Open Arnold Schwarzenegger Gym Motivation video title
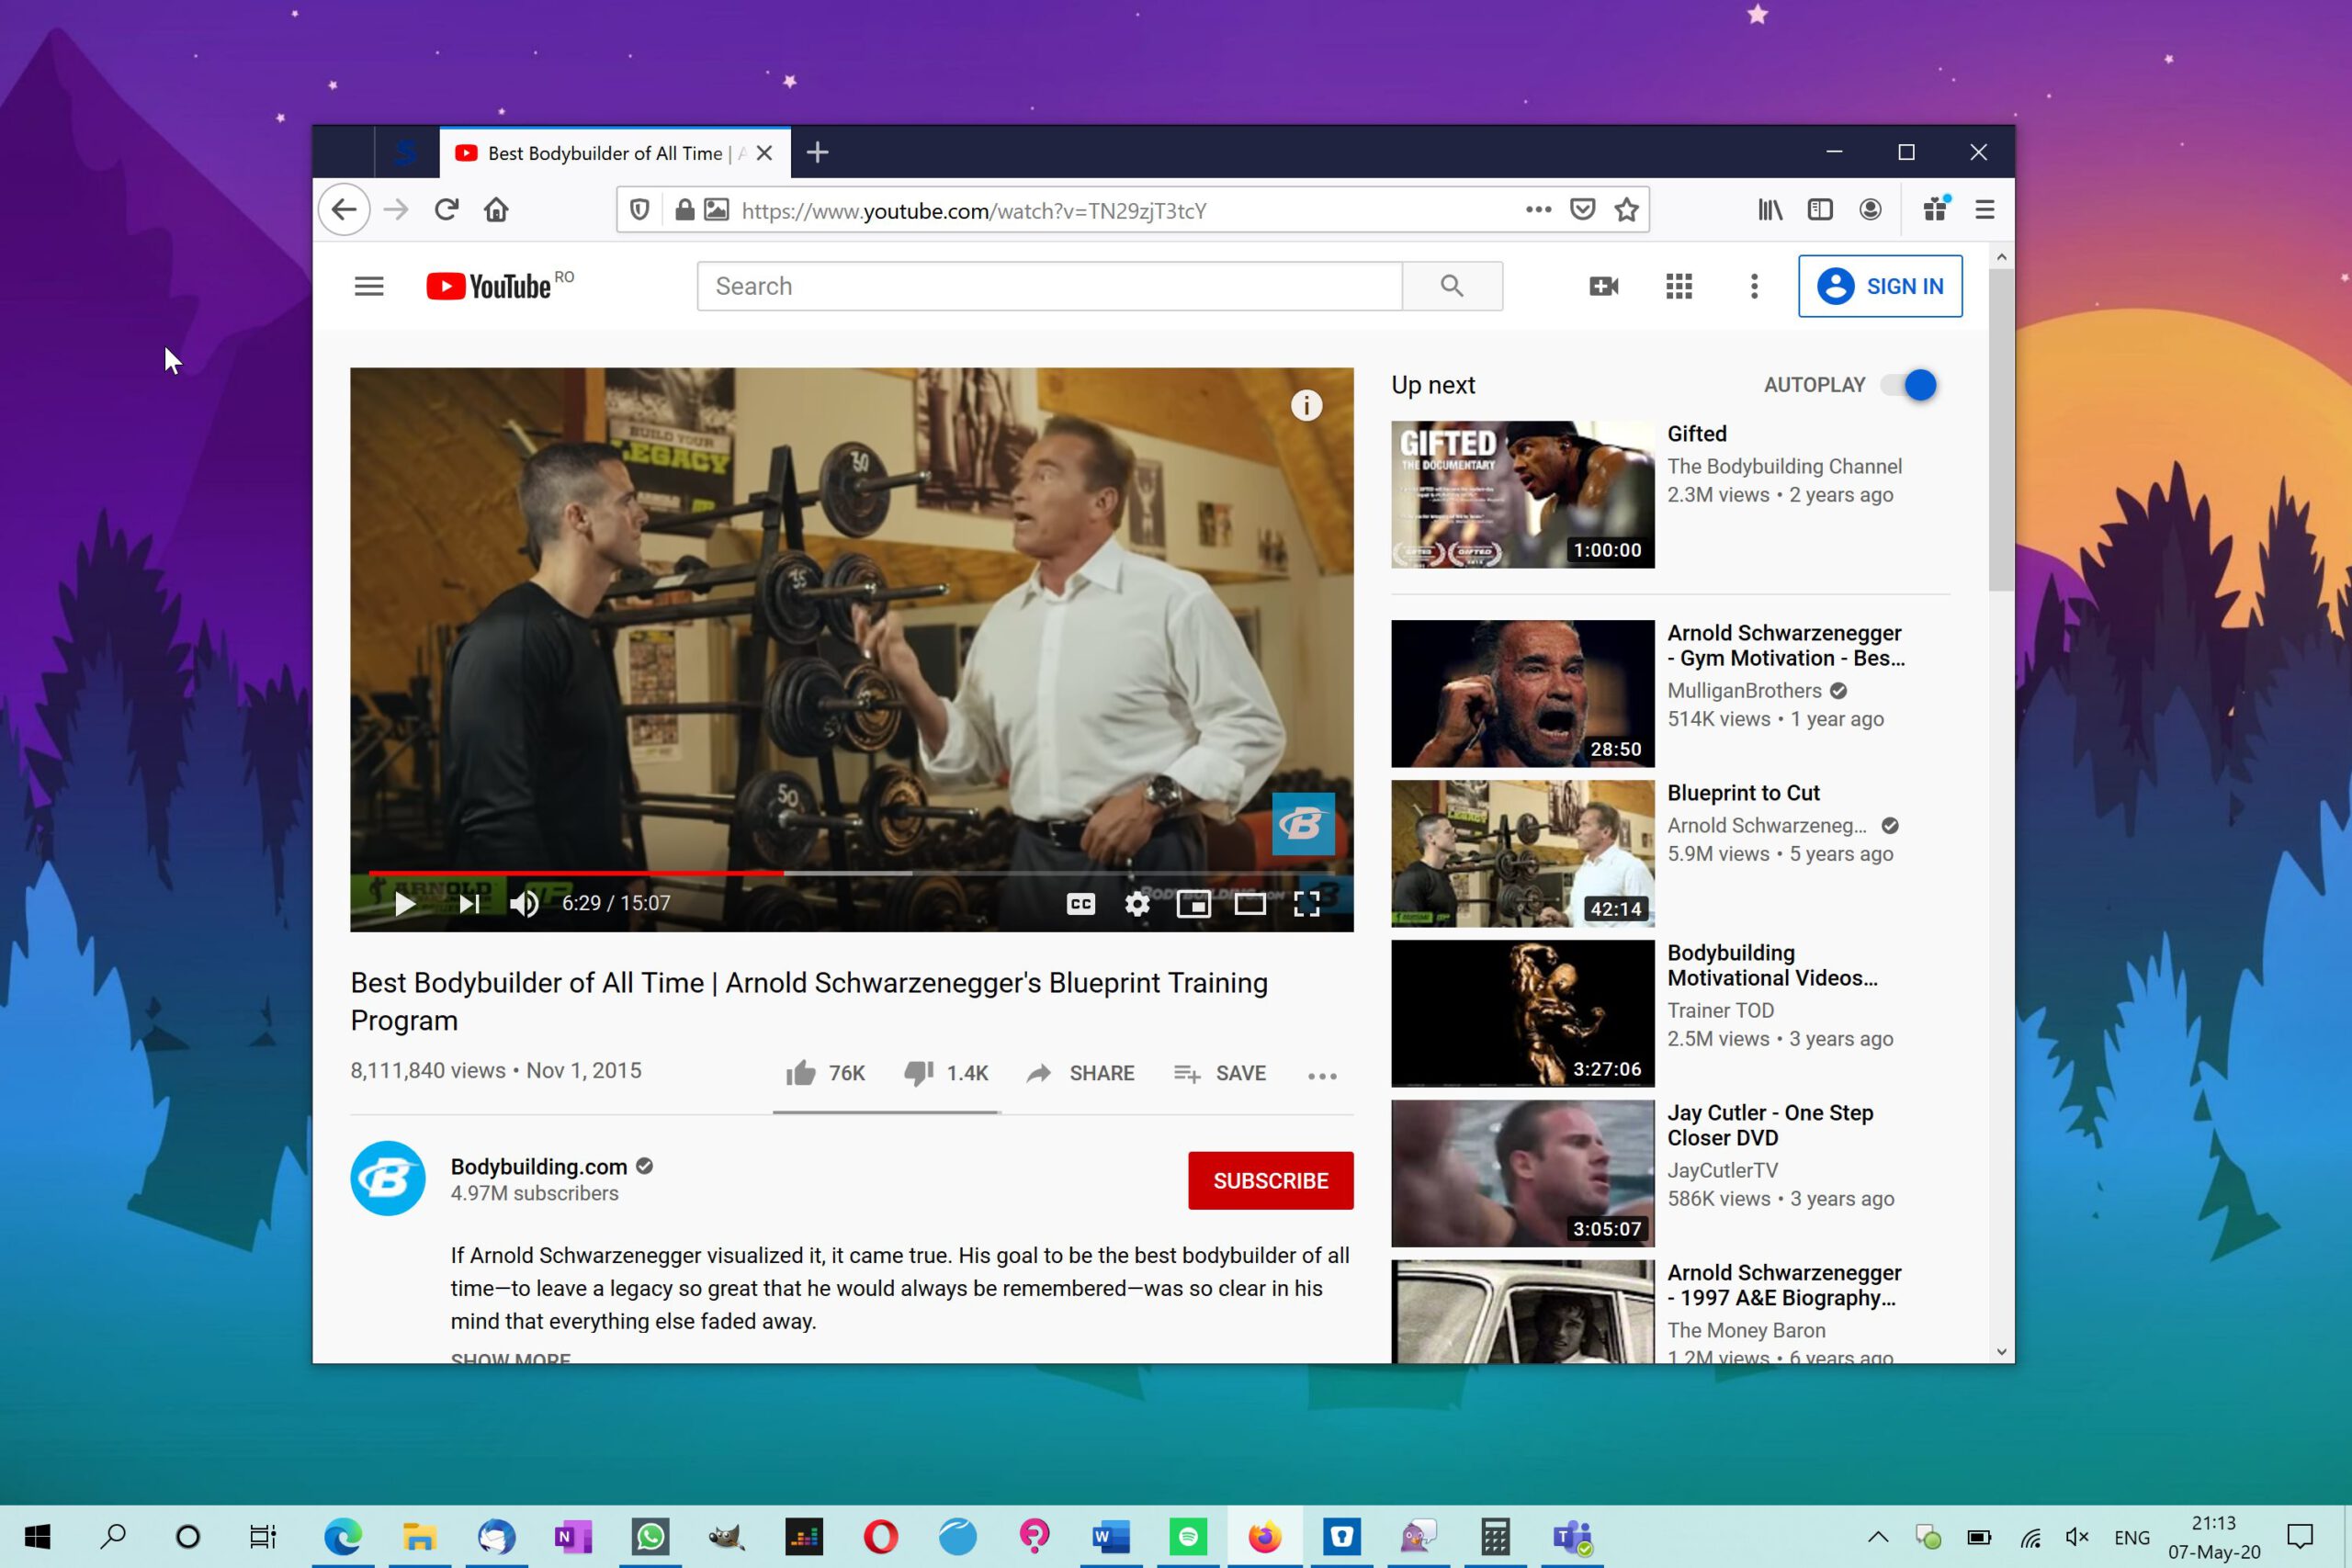 [1785, 645]
